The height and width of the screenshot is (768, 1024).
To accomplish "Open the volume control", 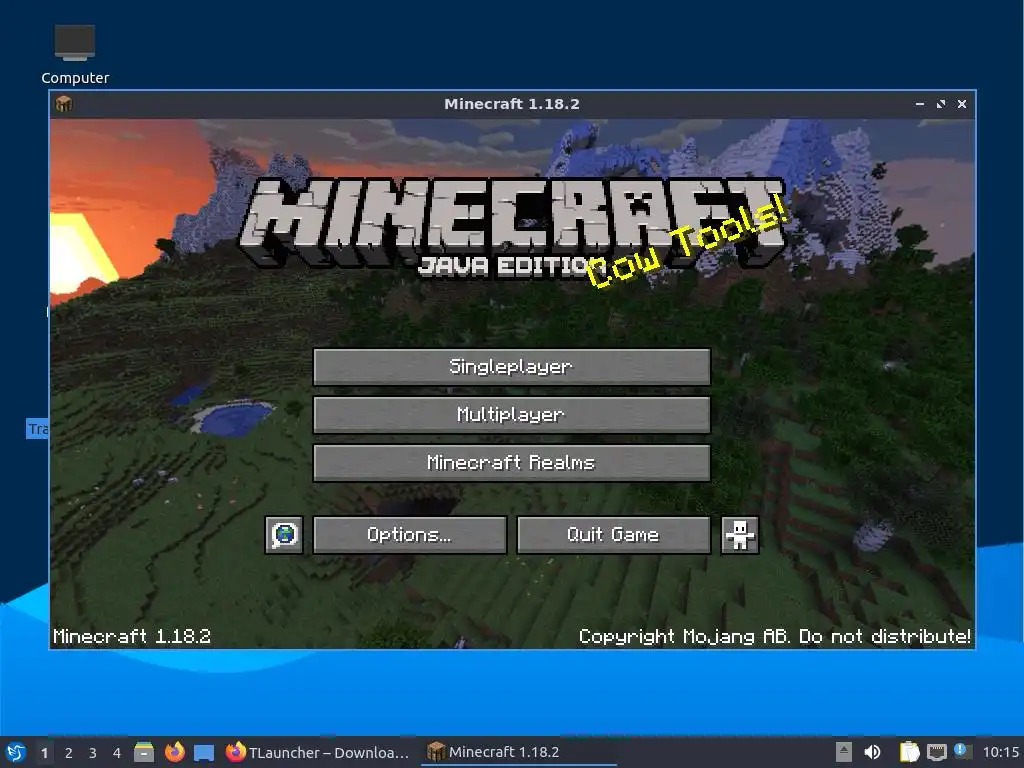I will click(872, 752).
